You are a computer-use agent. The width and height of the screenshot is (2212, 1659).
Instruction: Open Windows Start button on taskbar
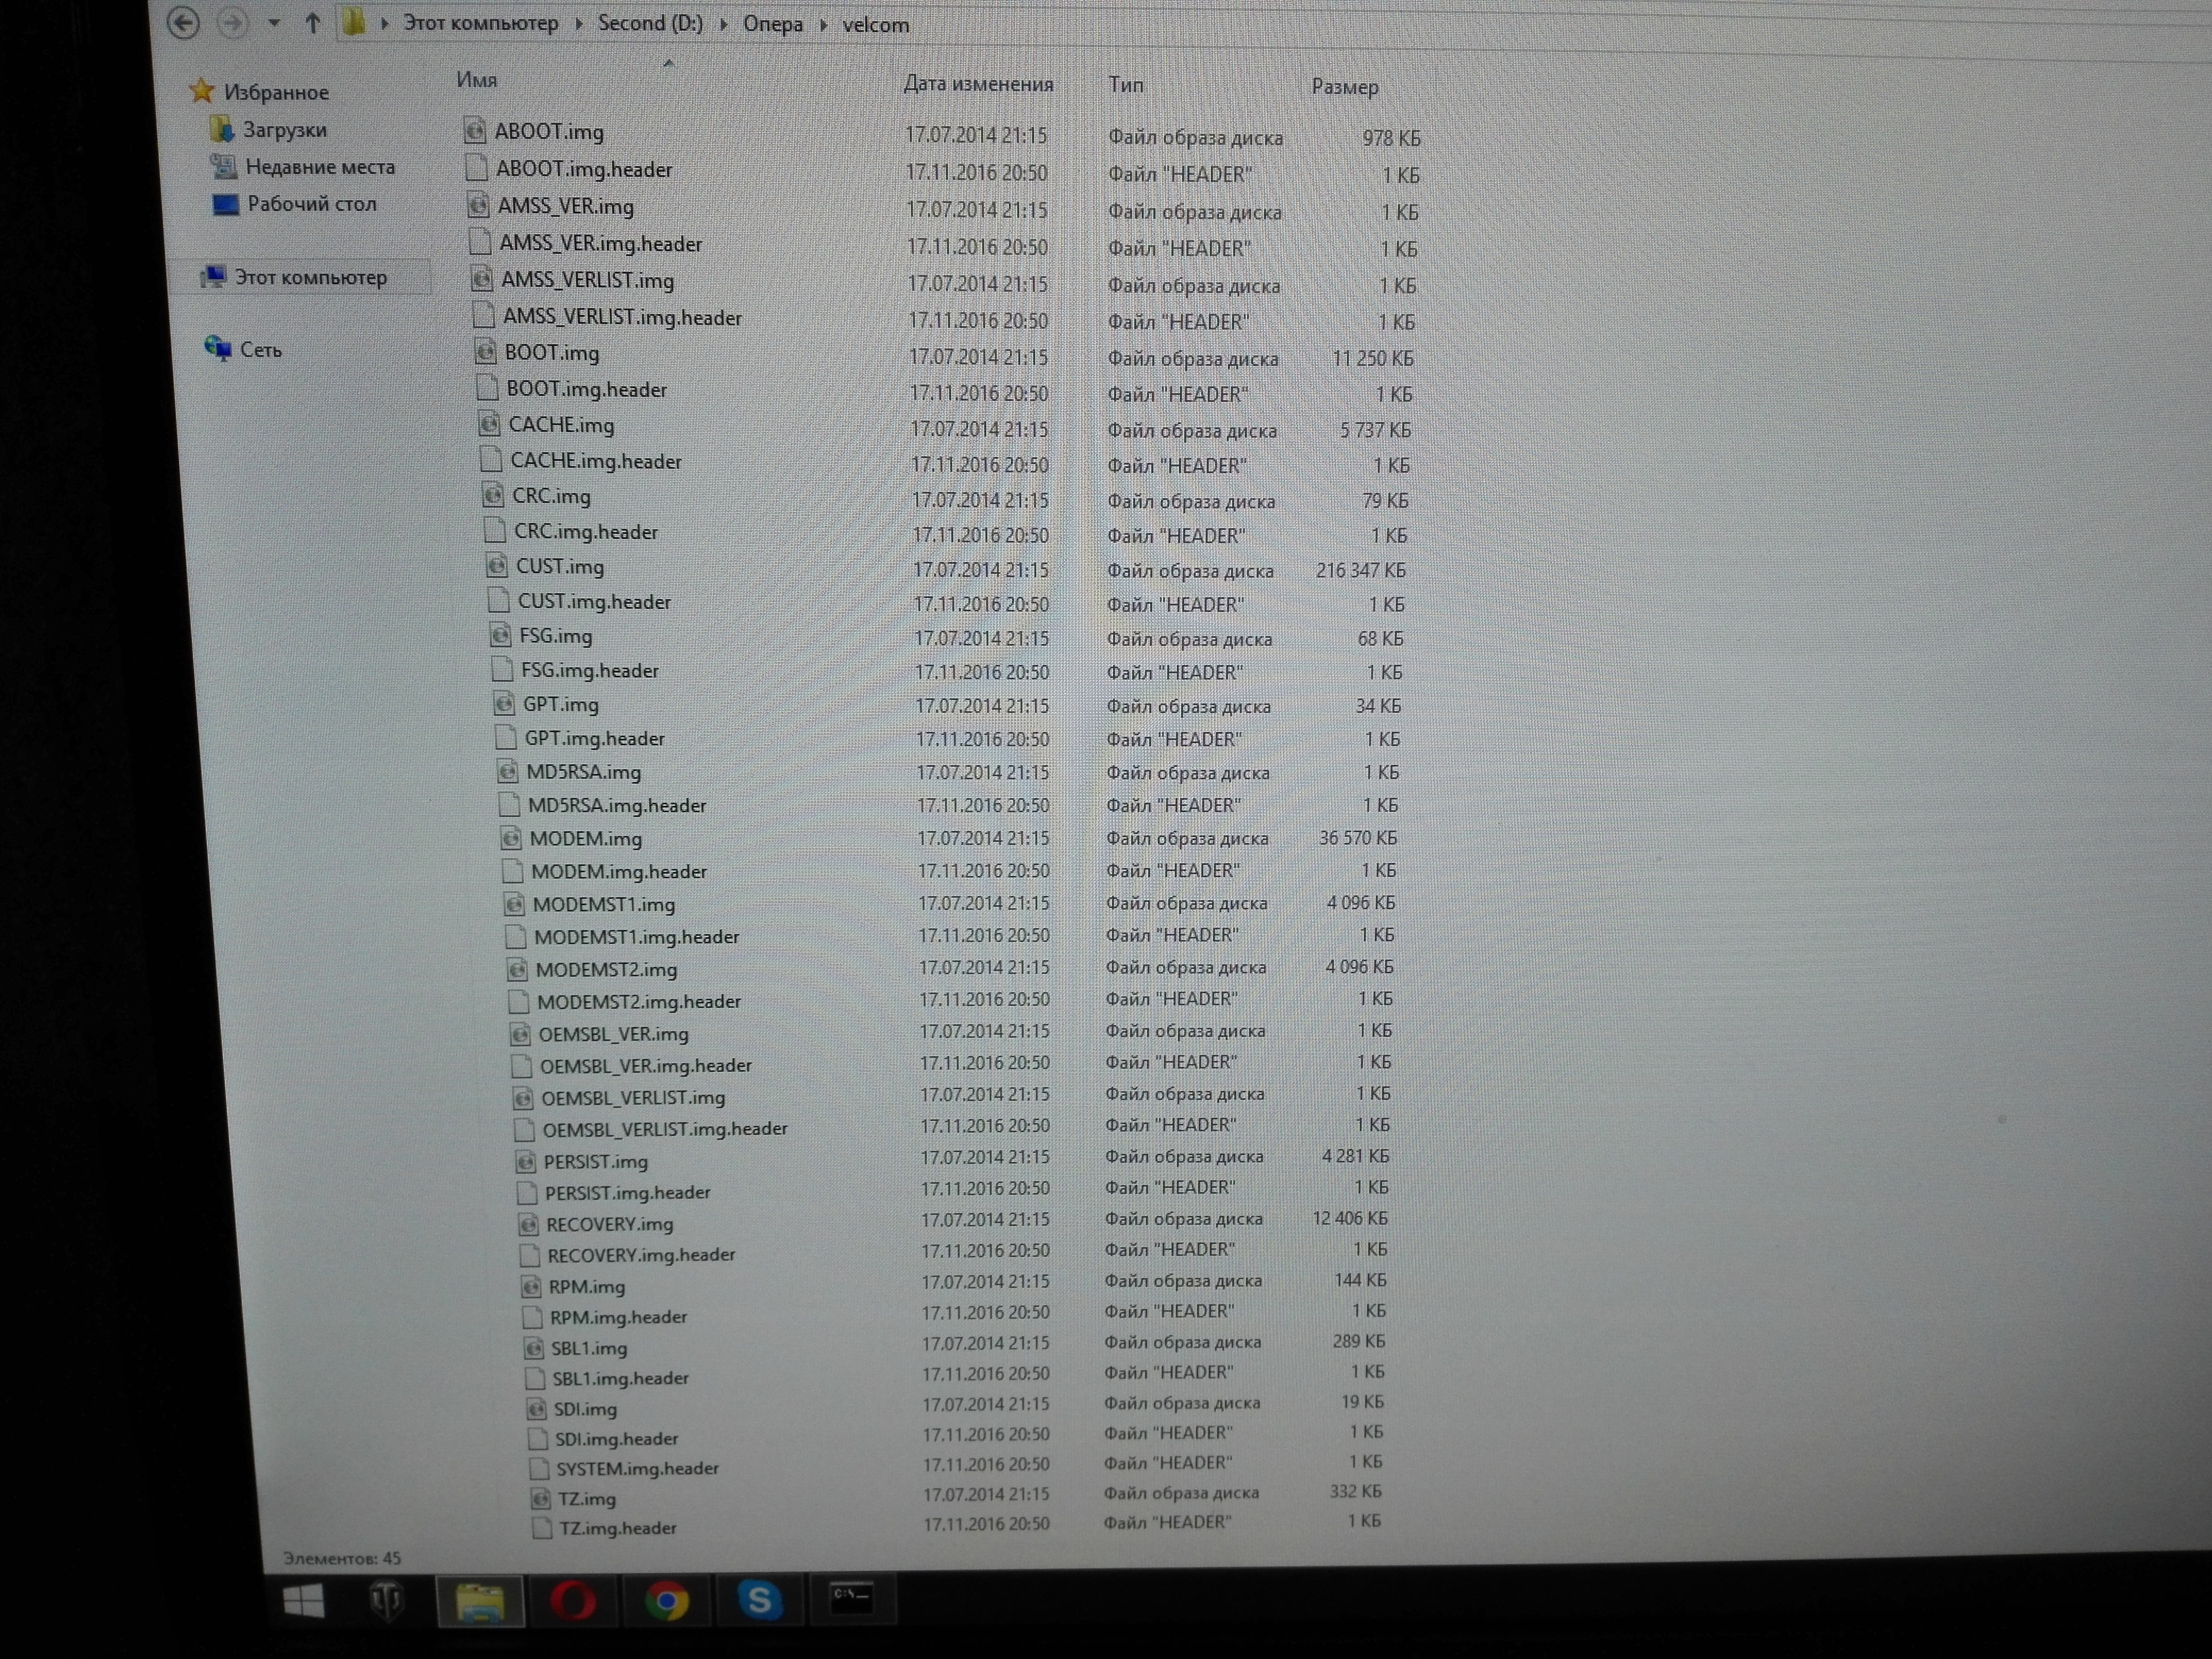(x=304, y=1601)
